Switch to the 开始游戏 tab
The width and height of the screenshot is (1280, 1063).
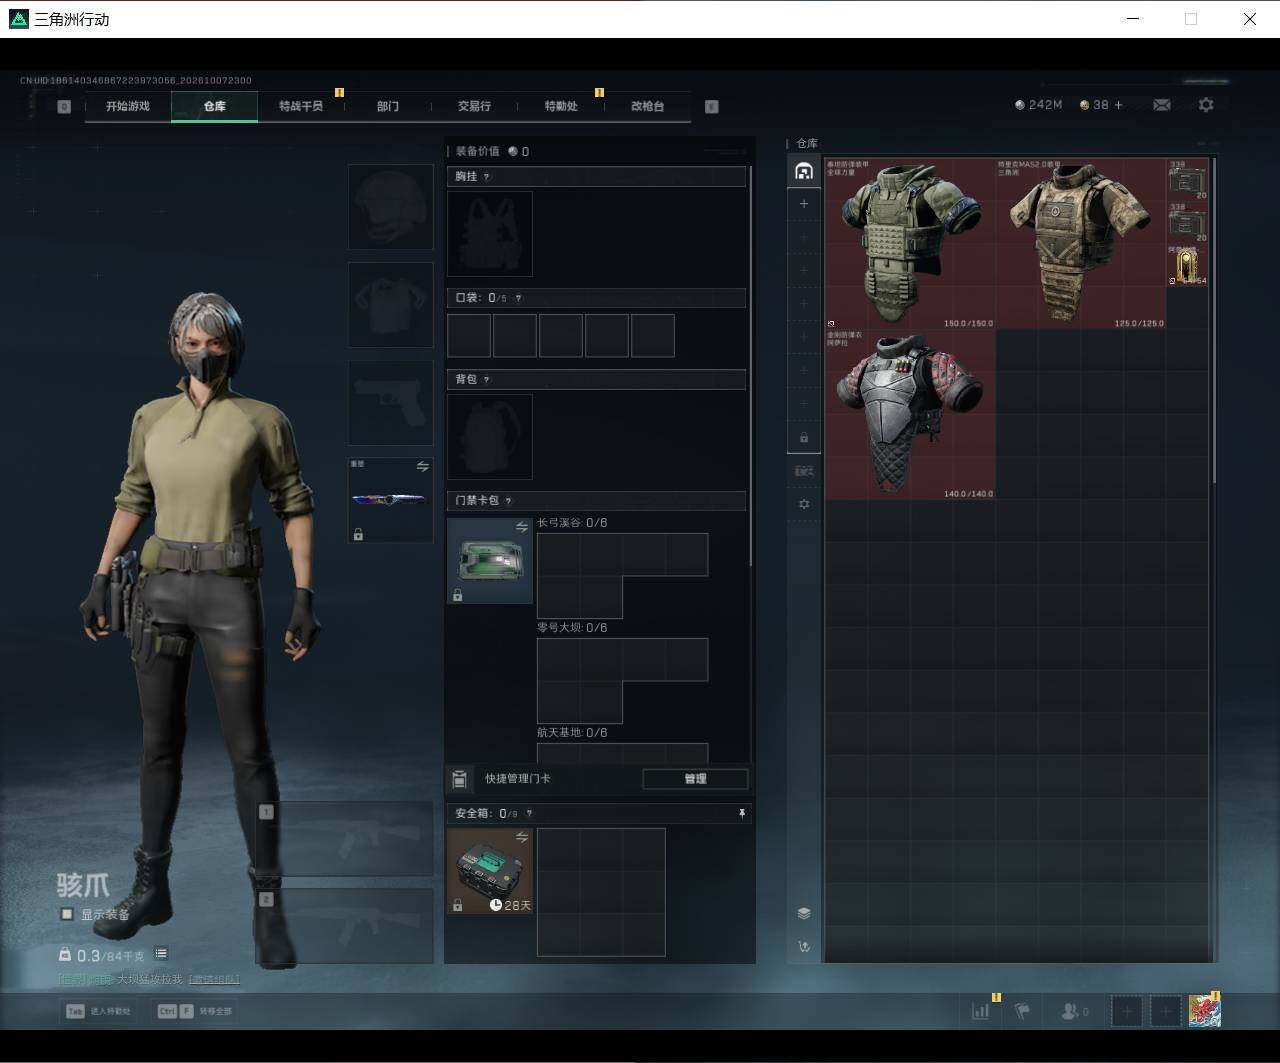(x=128, y=106)
